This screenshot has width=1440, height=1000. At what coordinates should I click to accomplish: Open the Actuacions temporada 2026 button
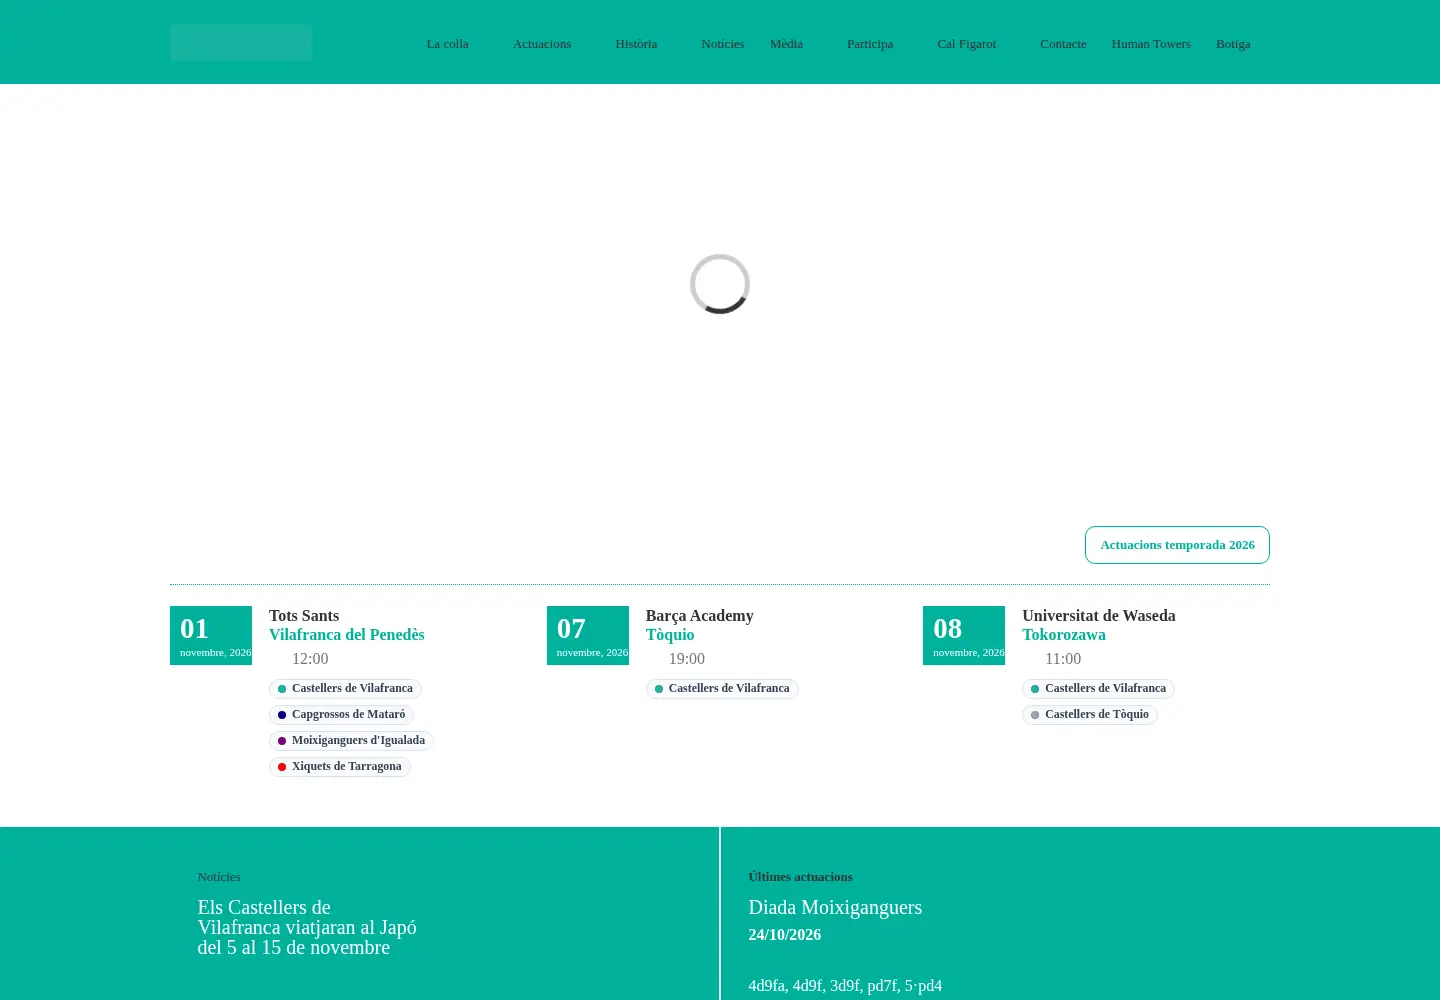(x=1177, y=545)
